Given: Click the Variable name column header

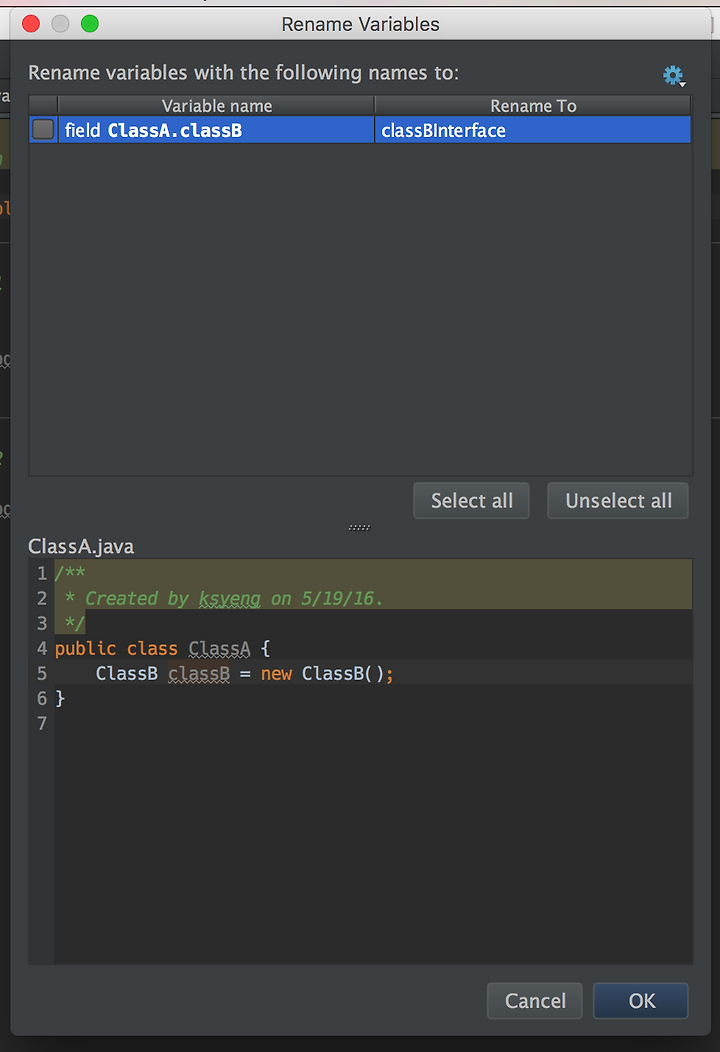Looking at the screenshot, I should click(x=217, y=106).
